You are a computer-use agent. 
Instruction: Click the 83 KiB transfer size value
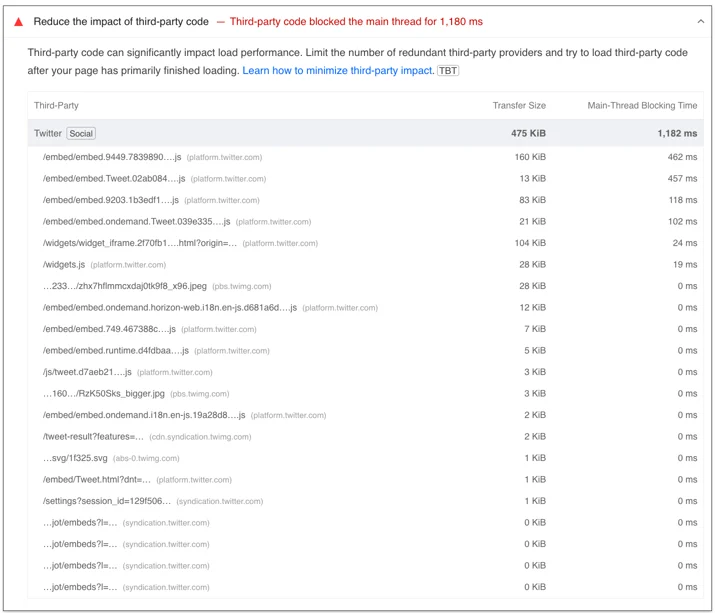tap(532, 200)
